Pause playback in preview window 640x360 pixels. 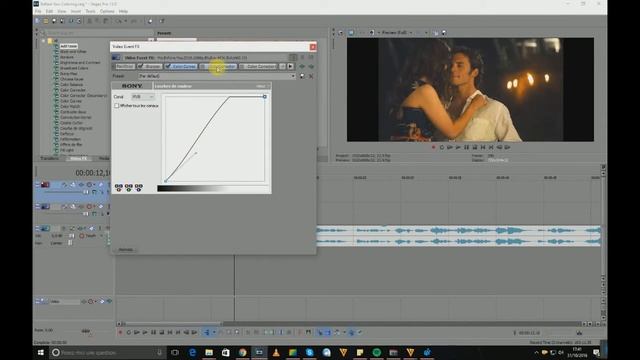pos(466,147)
